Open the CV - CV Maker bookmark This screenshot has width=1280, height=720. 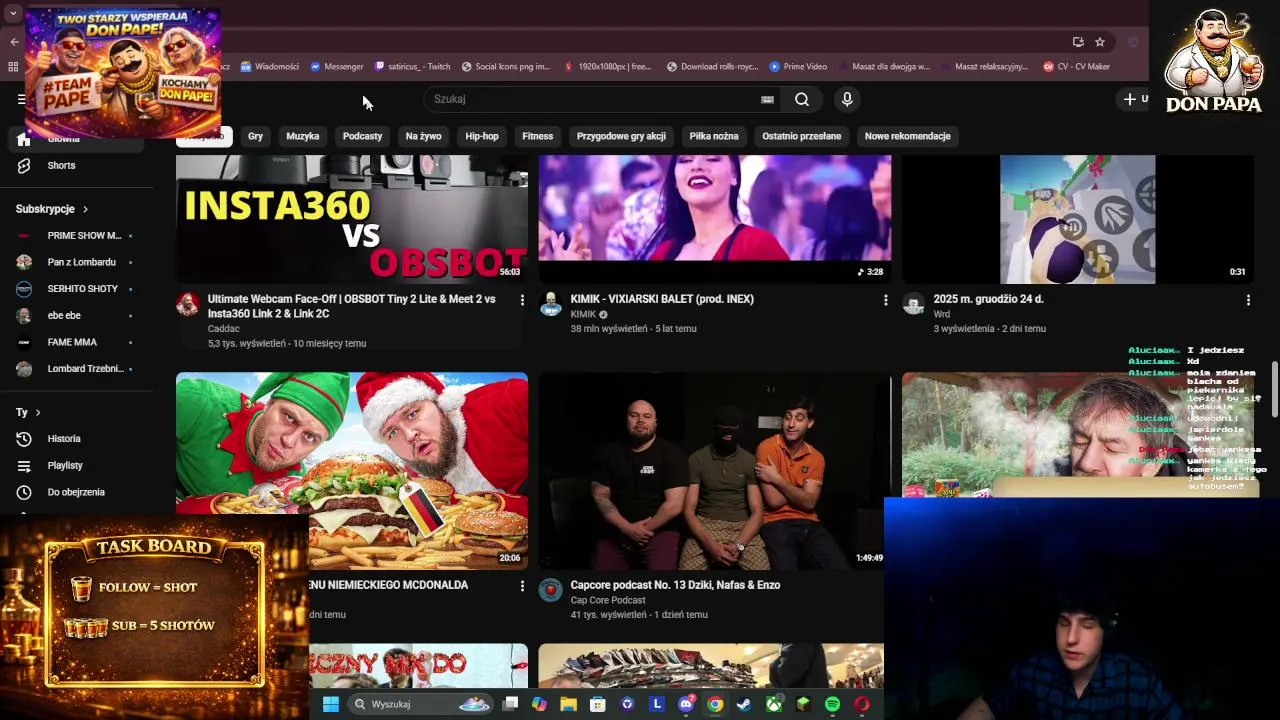pos(1077,67)
